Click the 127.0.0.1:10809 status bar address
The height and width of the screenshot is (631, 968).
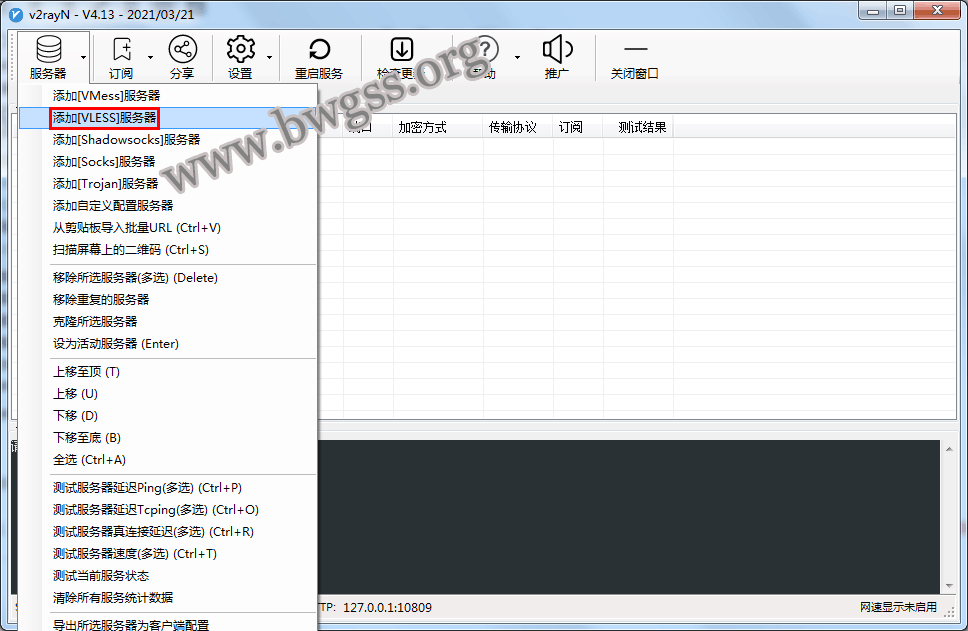(x=387, y=608)
